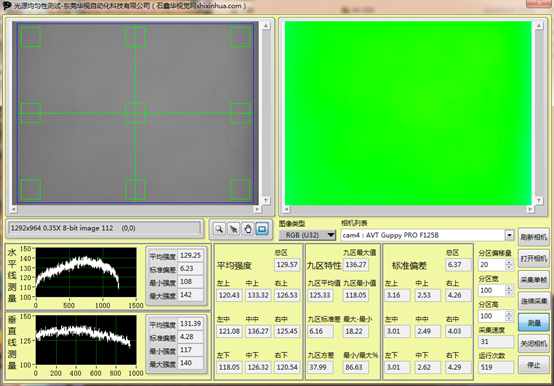554x386 pixels.
Task: Click the 九区方差 value 37.99
Action: tap(320, 367)
